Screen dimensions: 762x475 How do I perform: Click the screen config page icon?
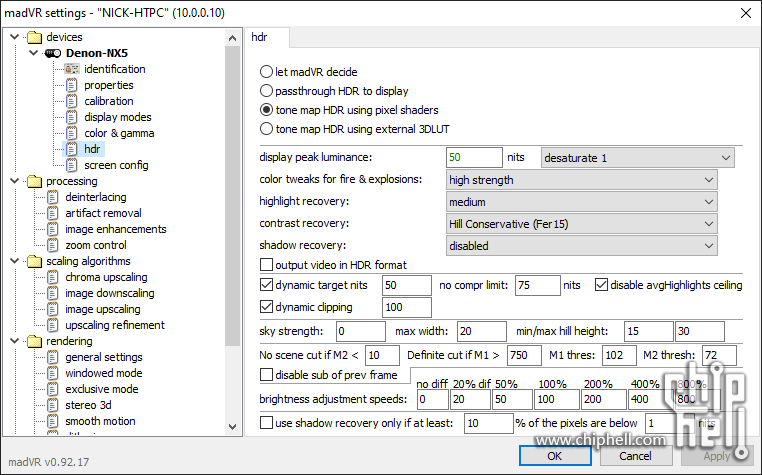coord(71,165)
